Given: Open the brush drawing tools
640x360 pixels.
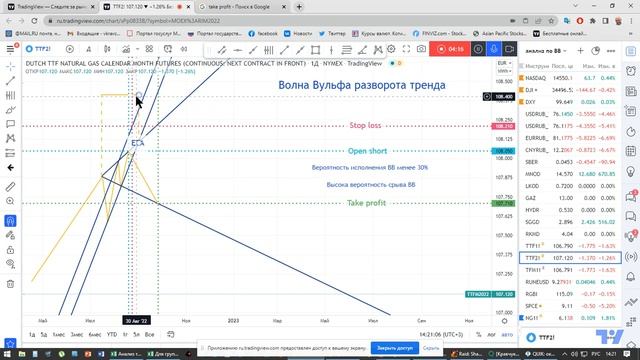Looking at the screenshot, I should 10,109.
